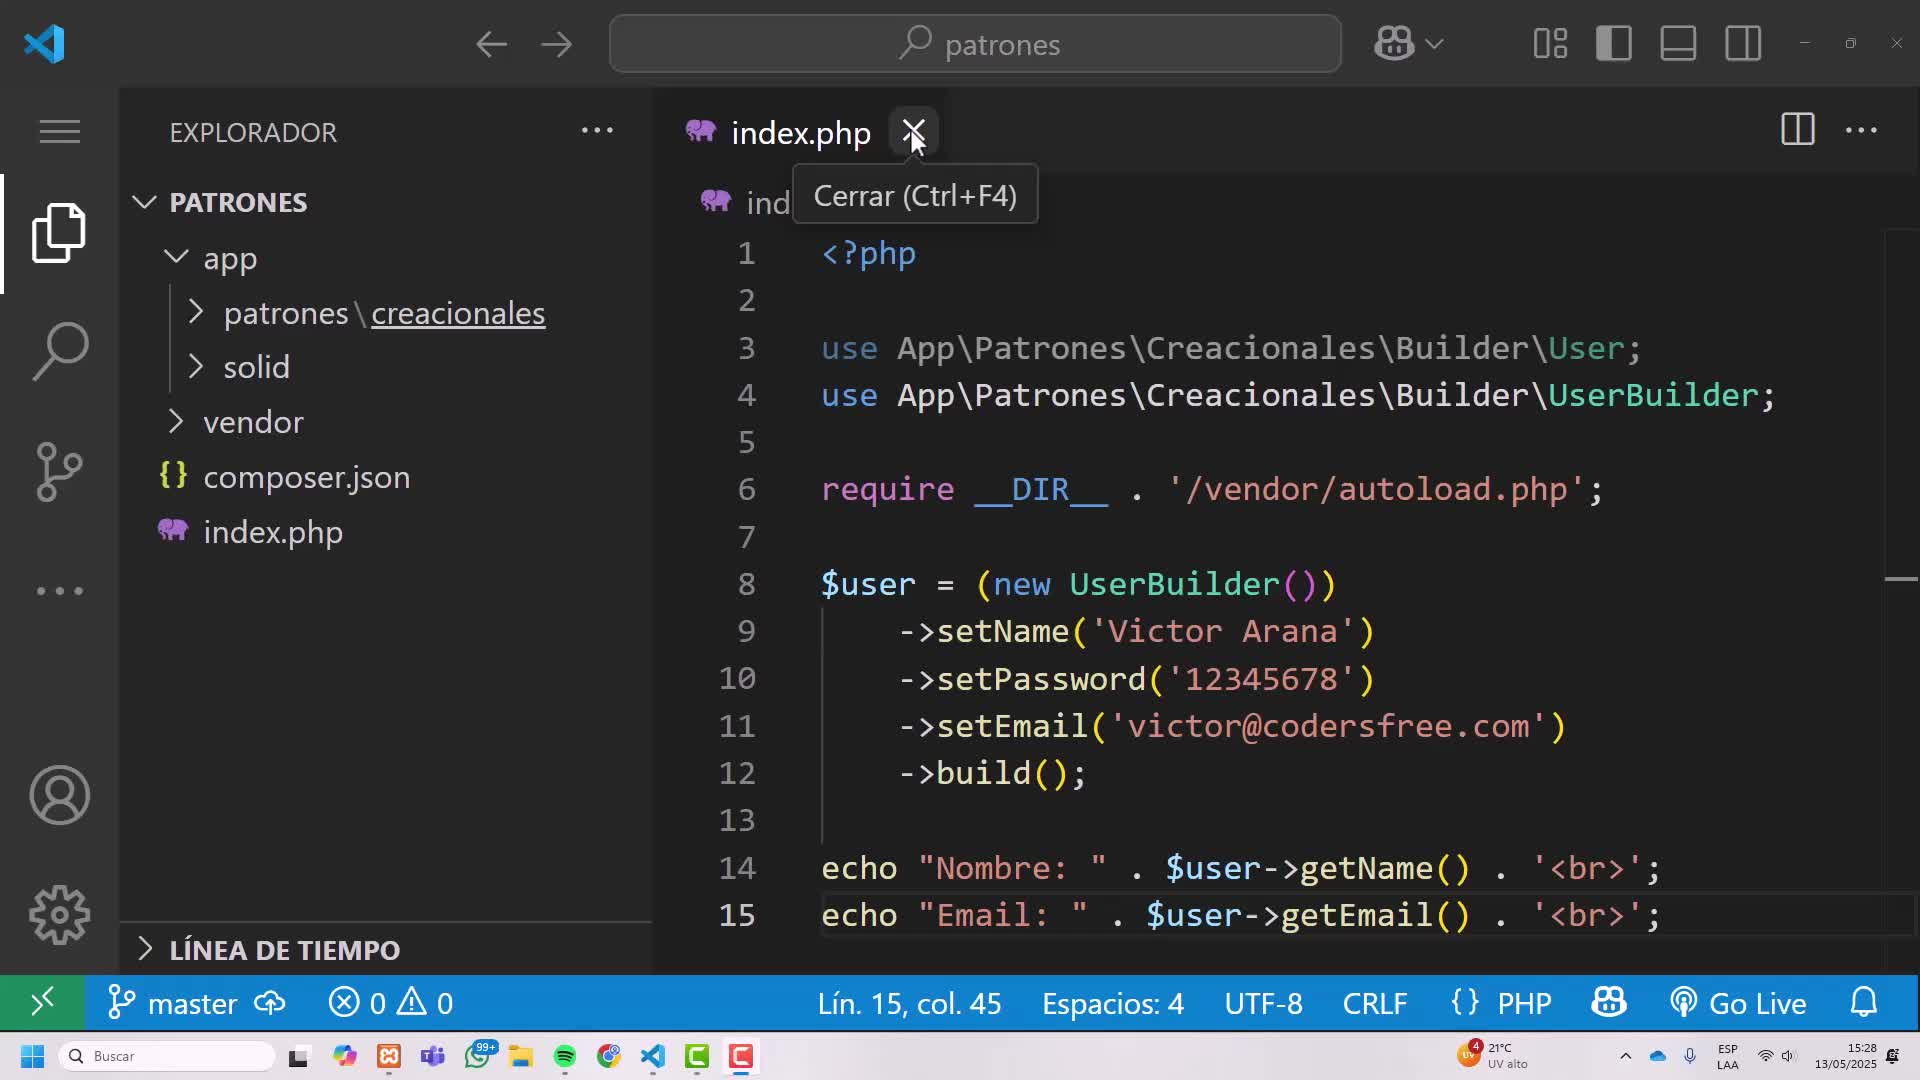Open the hamburger application menu
The width and height of the screenshot is (1920, 1080).
59,131
